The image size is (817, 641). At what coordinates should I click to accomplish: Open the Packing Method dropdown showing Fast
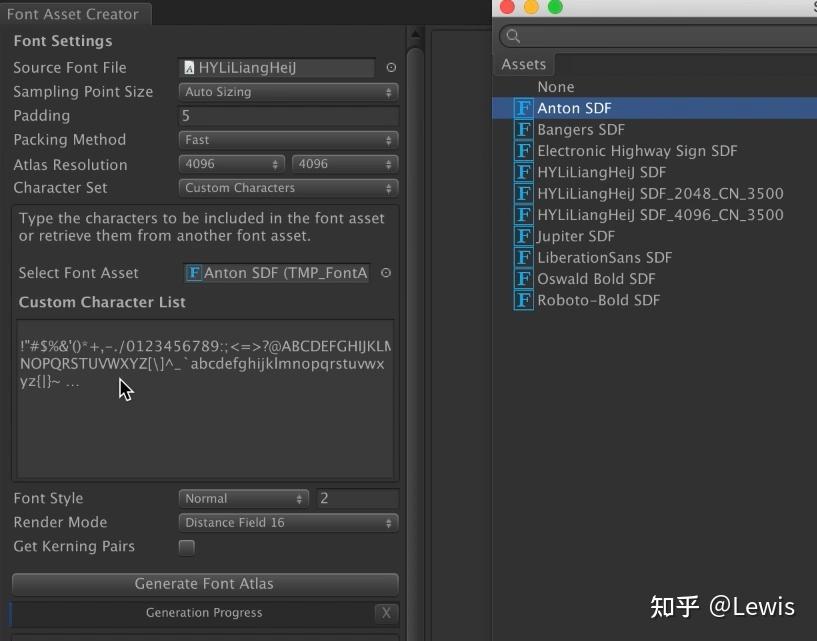pos(288,140)
